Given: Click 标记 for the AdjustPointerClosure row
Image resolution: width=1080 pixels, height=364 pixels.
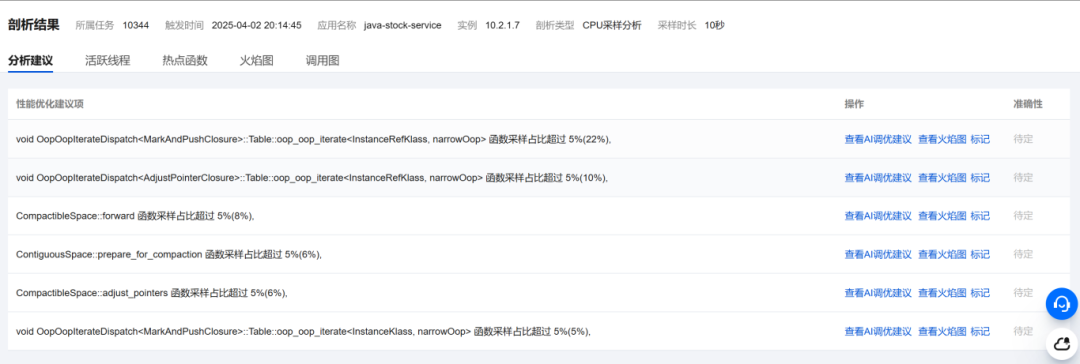Looking at the screenshot, I should (980, 177).
